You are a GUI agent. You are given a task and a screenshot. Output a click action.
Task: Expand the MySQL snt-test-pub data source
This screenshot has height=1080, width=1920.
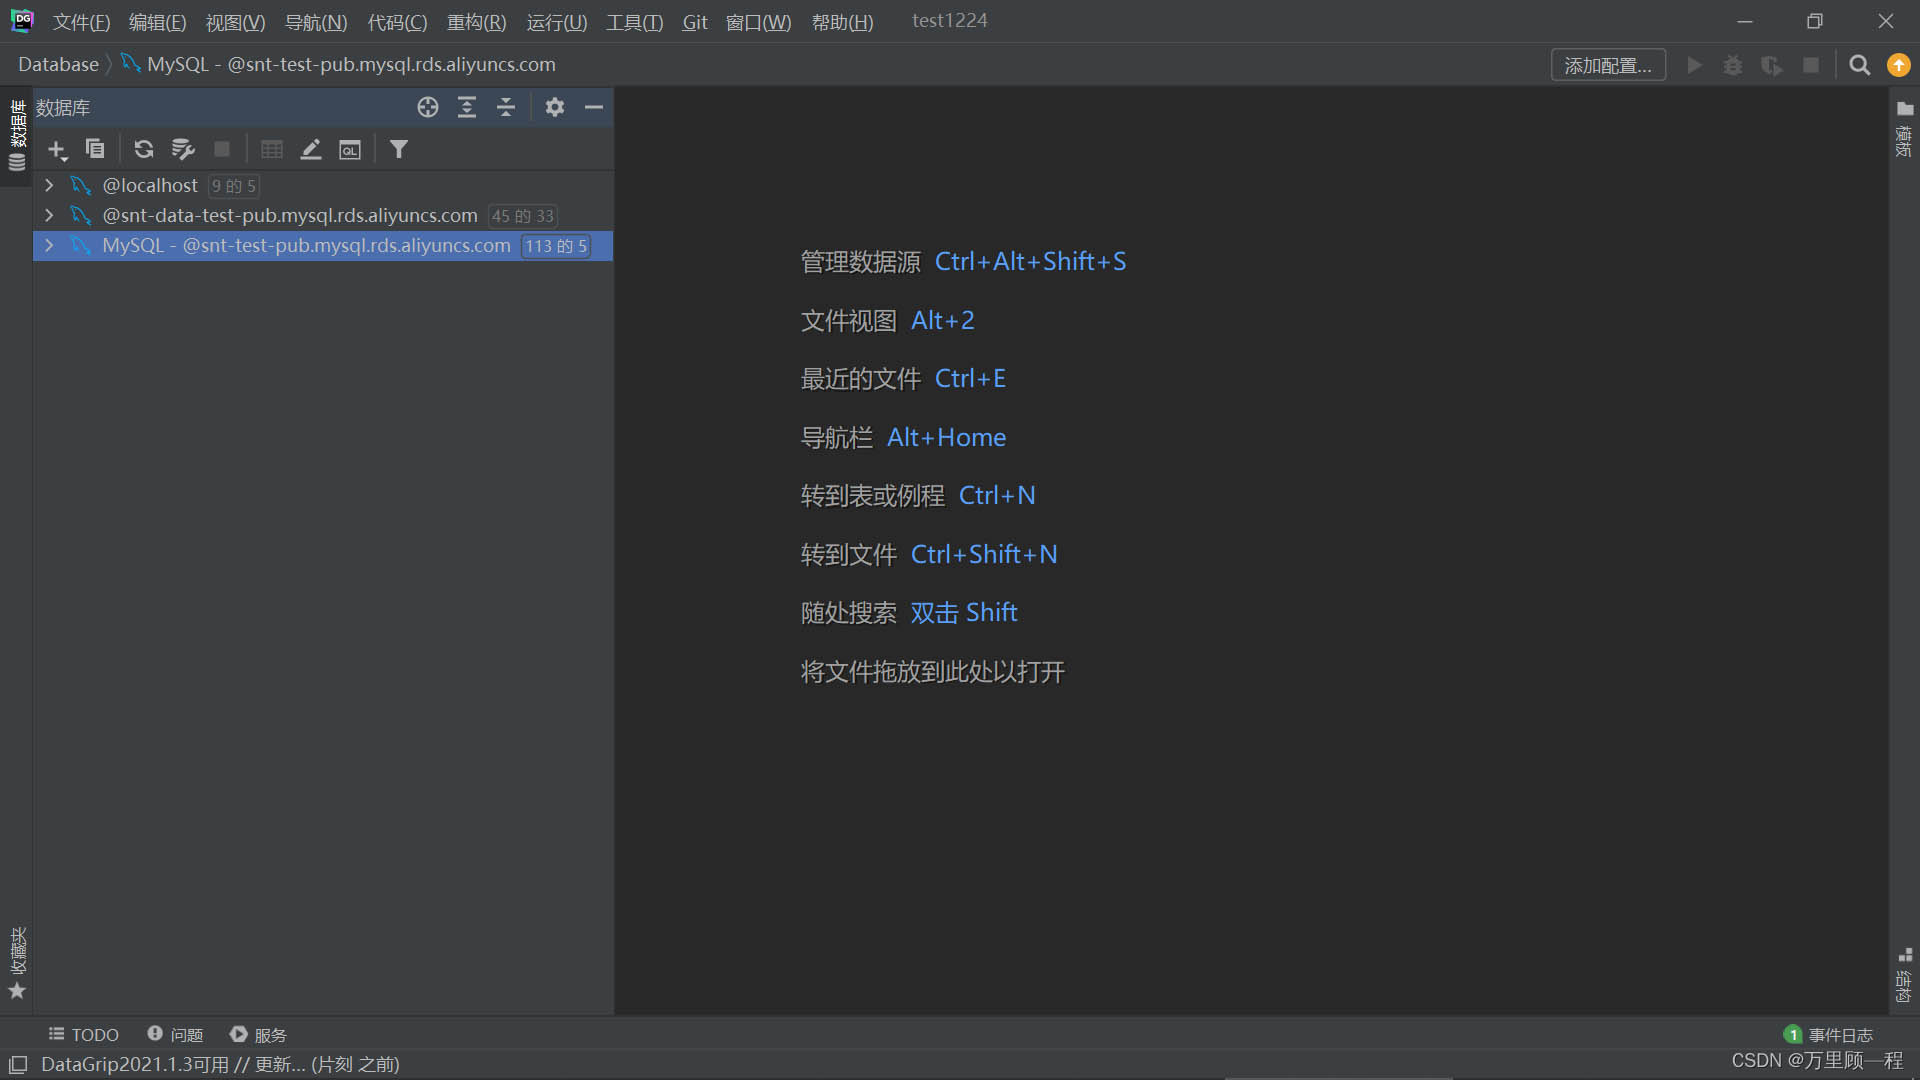coord(49,245)
